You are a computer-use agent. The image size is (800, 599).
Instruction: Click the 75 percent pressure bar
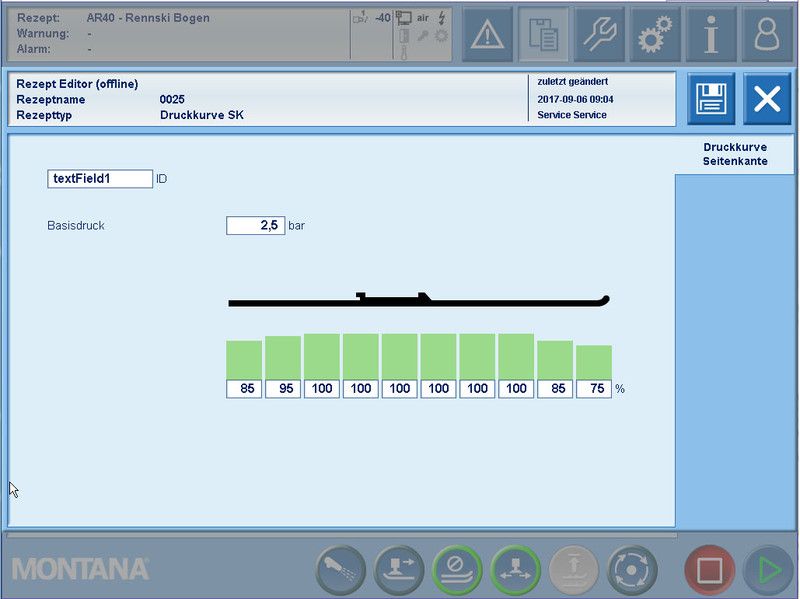click(x=594, y=362)
